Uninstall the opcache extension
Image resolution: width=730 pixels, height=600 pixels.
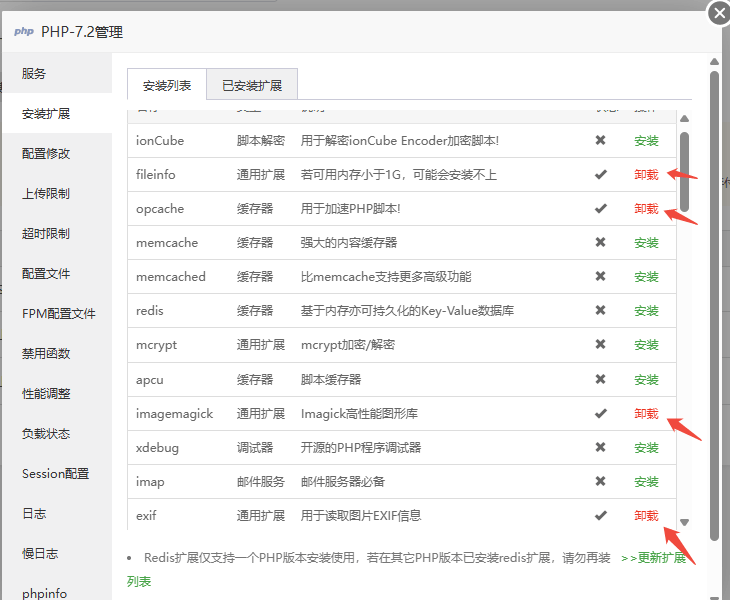646,209
